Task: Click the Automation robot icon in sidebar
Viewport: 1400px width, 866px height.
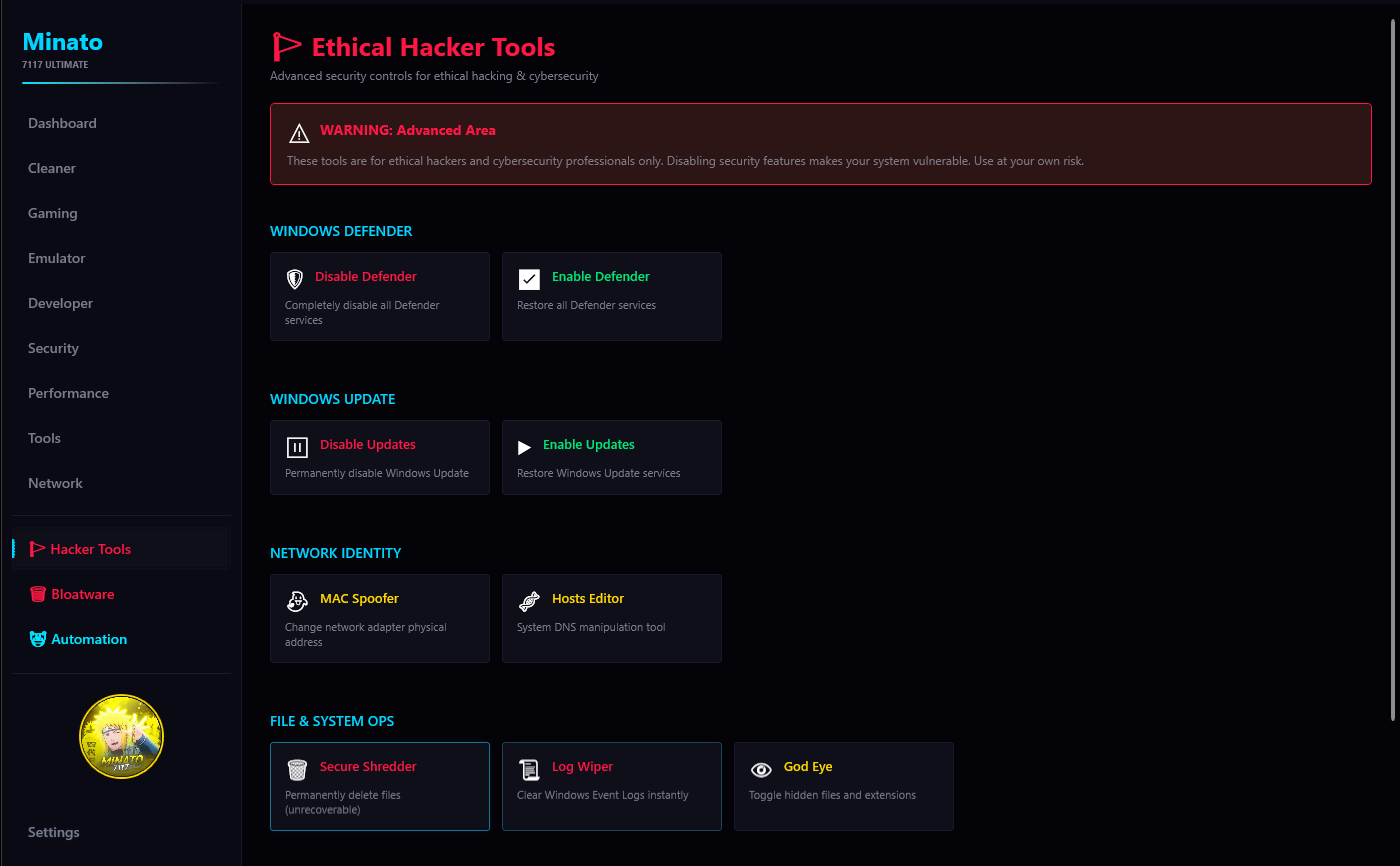Action: pyautogui.click(x=38, y=639)
